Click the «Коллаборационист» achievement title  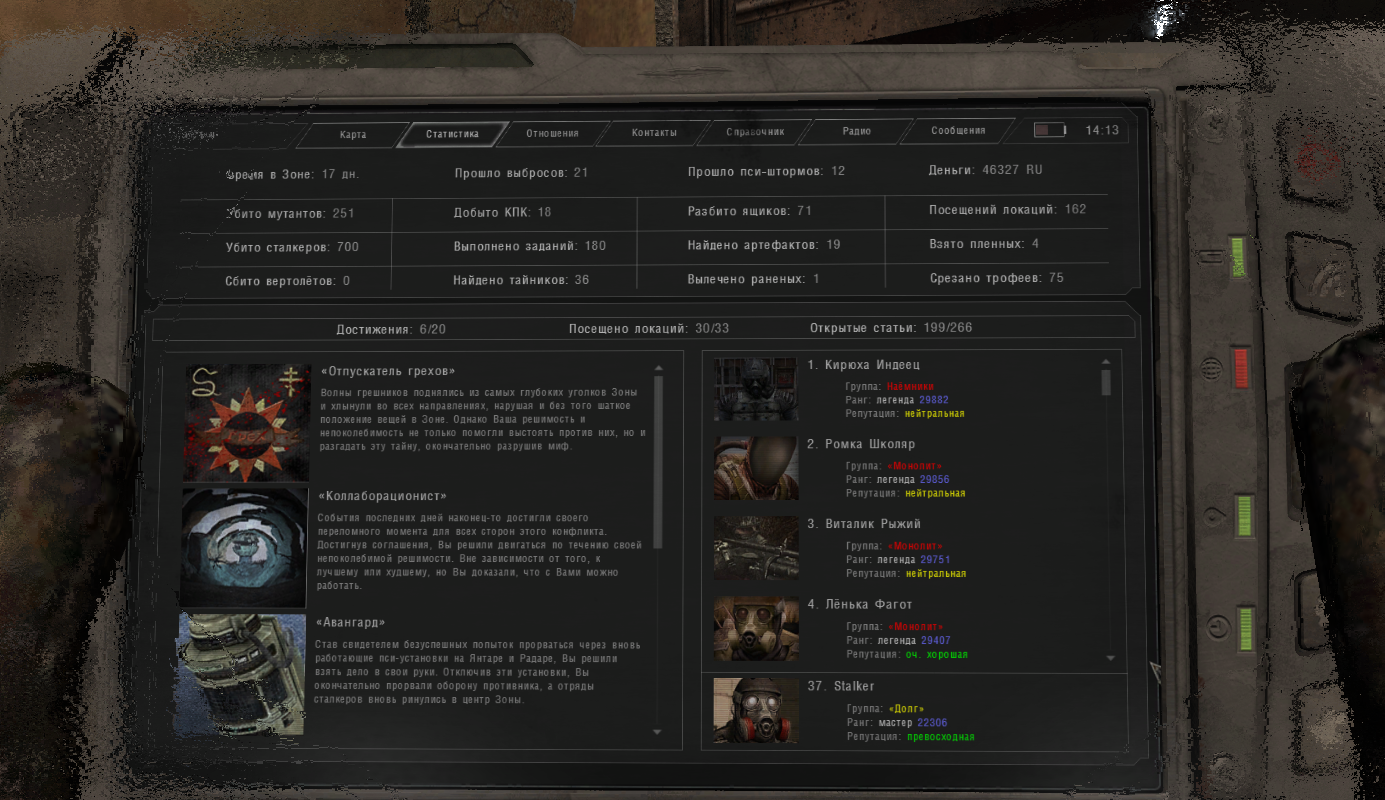click(x=382, y=496)
